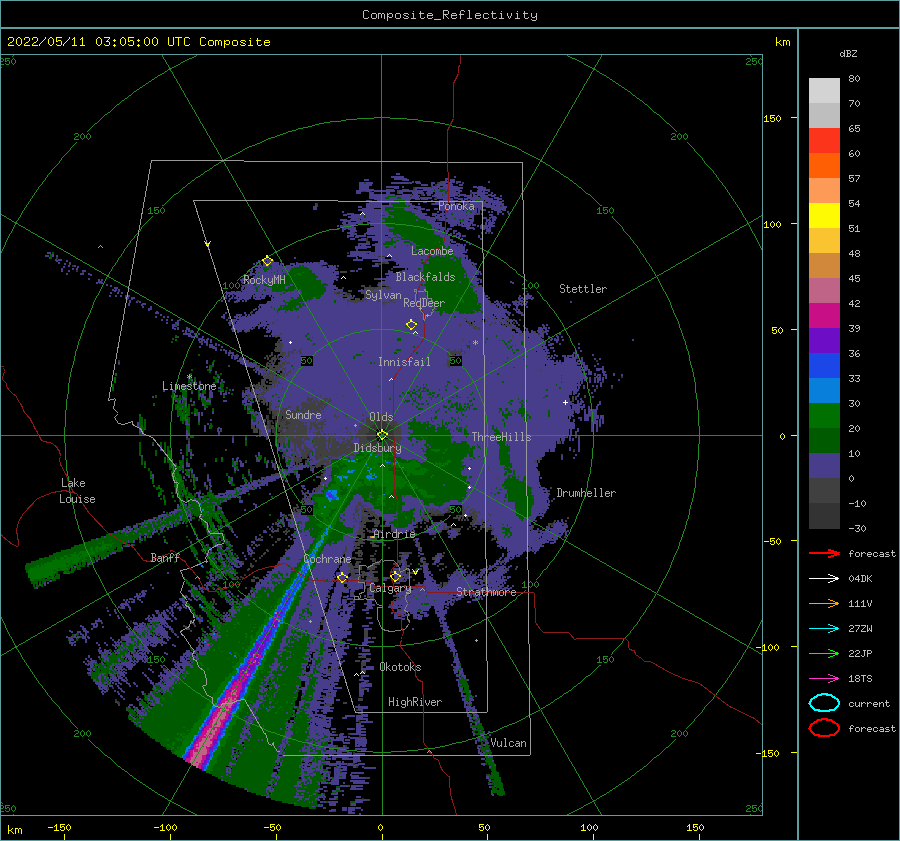Click the Composite_Reflectivity title

[x=449, y=15]
